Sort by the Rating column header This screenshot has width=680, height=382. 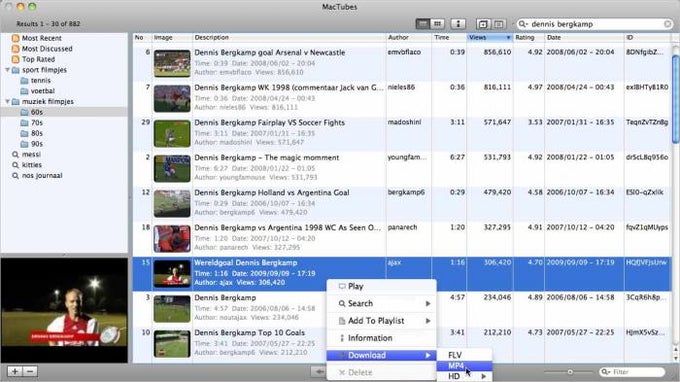pos(529,38)
